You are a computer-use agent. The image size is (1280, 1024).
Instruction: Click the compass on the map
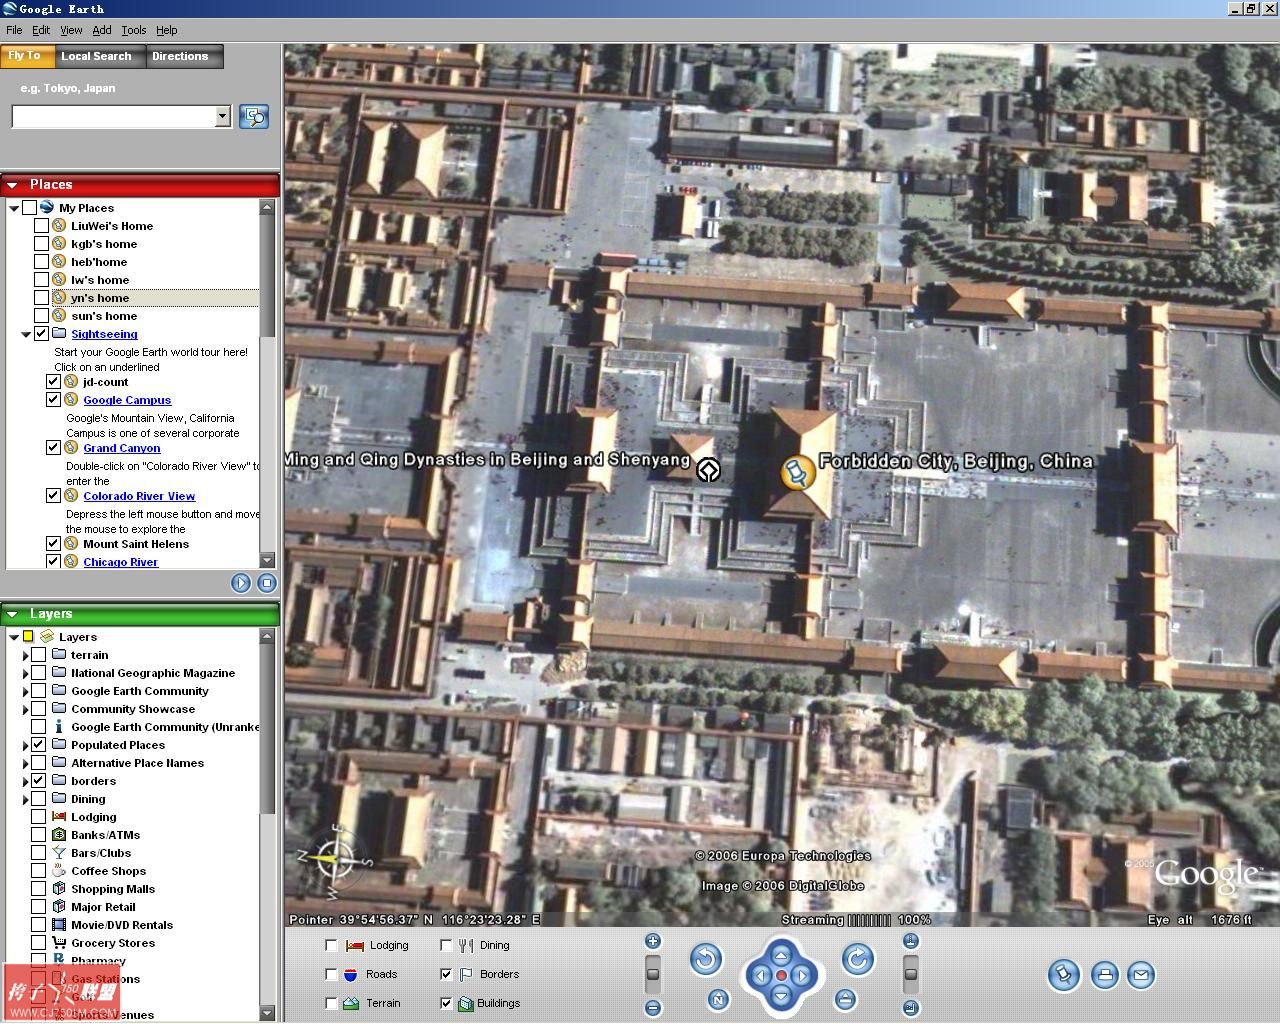coord(334,859)
